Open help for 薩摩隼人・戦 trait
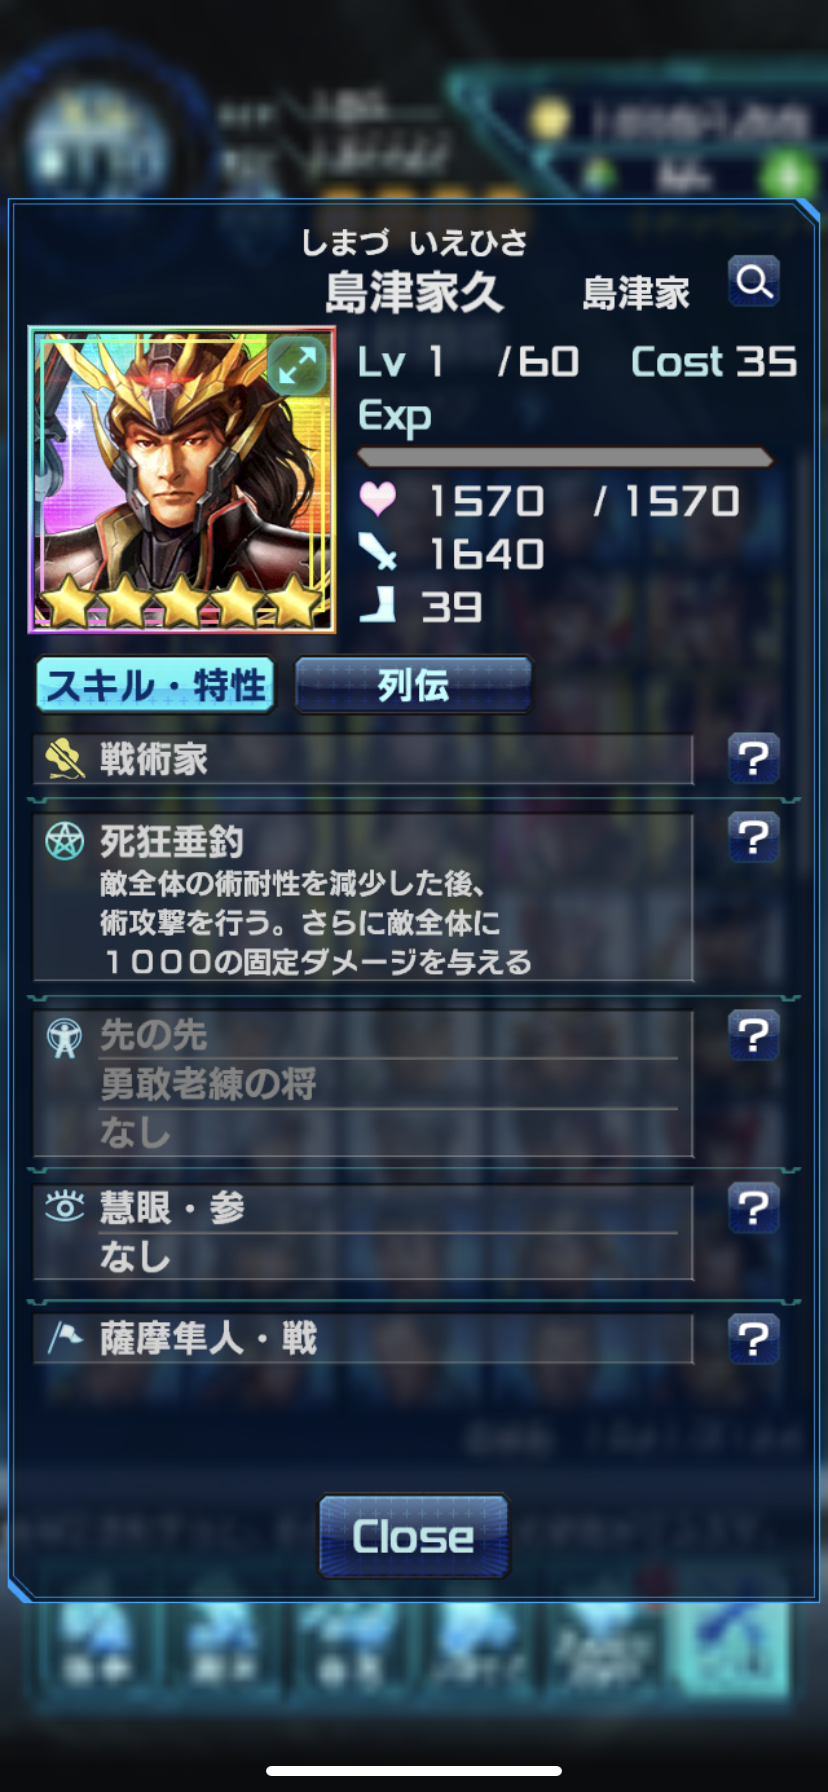The height and width of the screenshot is (1792, 828). tap(754, 1338)
